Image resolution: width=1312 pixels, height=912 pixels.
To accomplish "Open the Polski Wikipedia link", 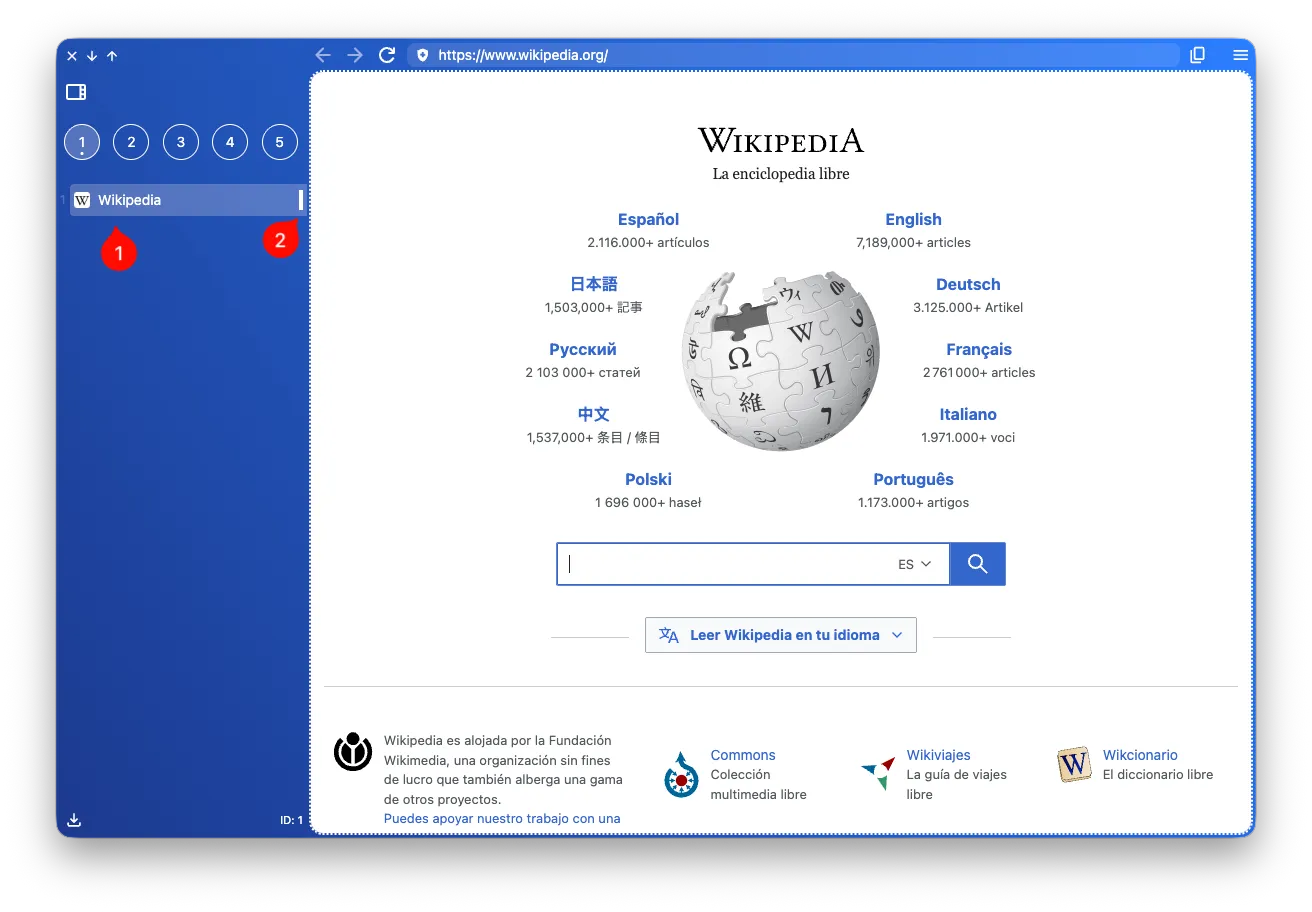I will coord(648,480).
